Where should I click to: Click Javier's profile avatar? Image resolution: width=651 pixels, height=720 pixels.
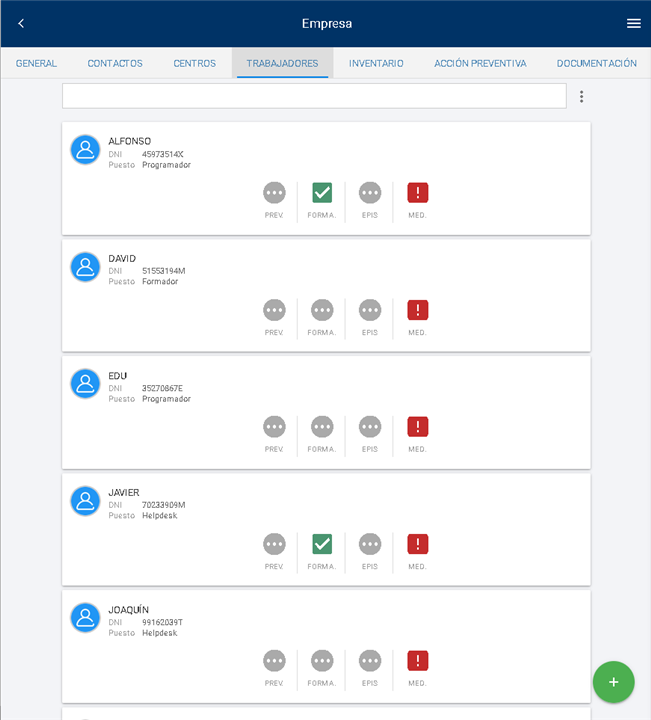85,501
